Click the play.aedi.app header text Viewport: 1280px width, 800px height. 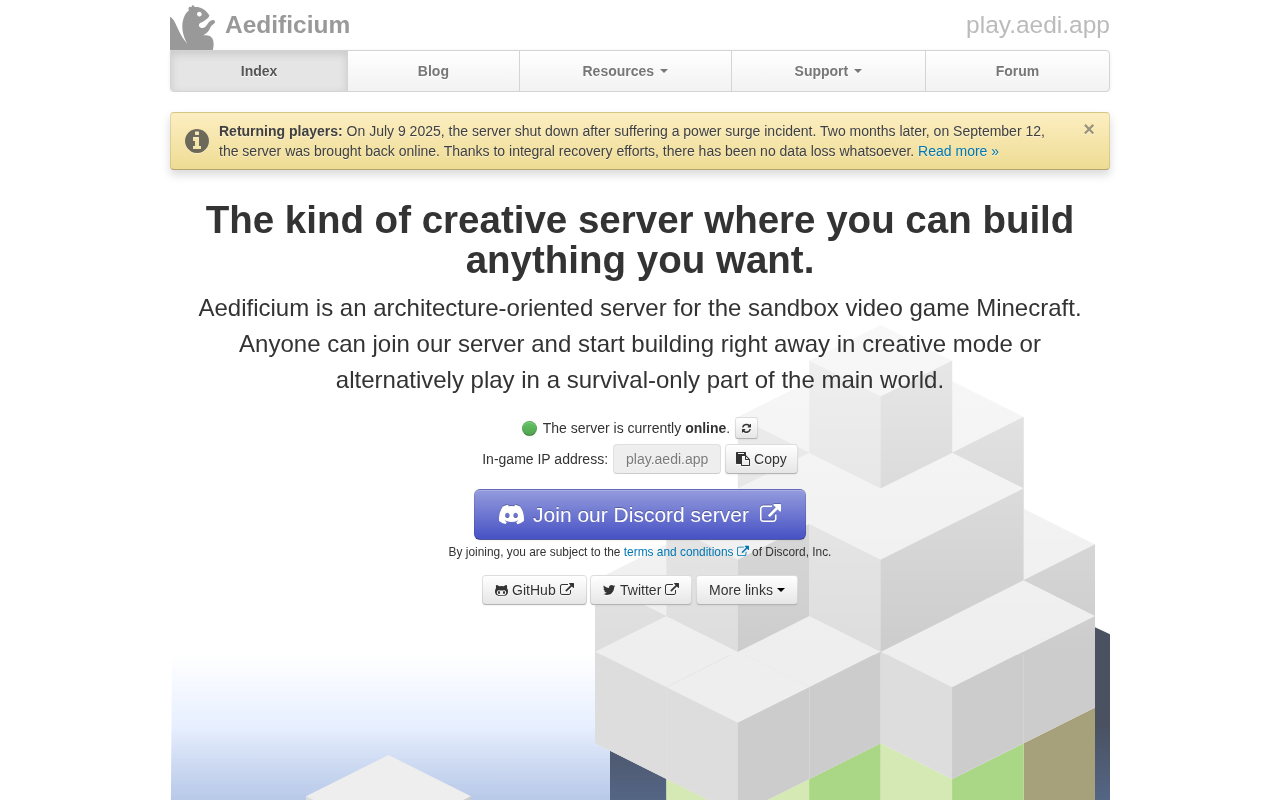[1037, 25]
